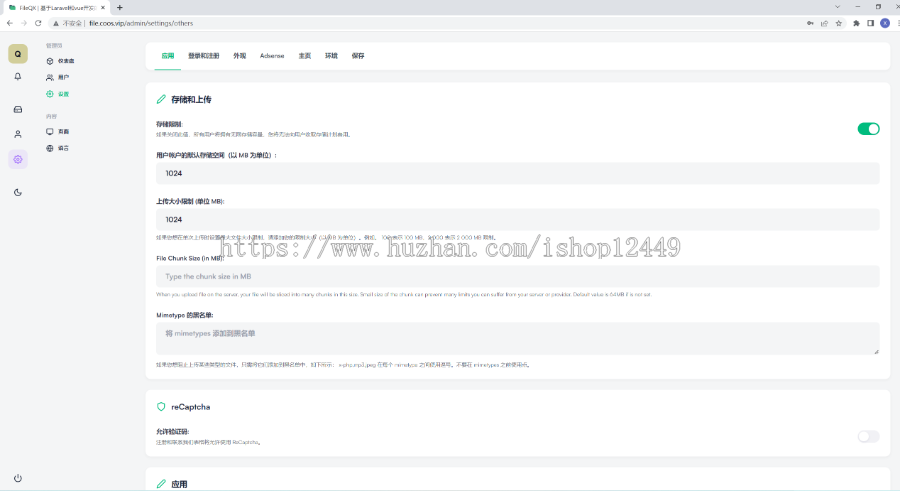Screen dimensions: 900x491
Task: Close the FileQK browser tab
Action: pos(103,7)
